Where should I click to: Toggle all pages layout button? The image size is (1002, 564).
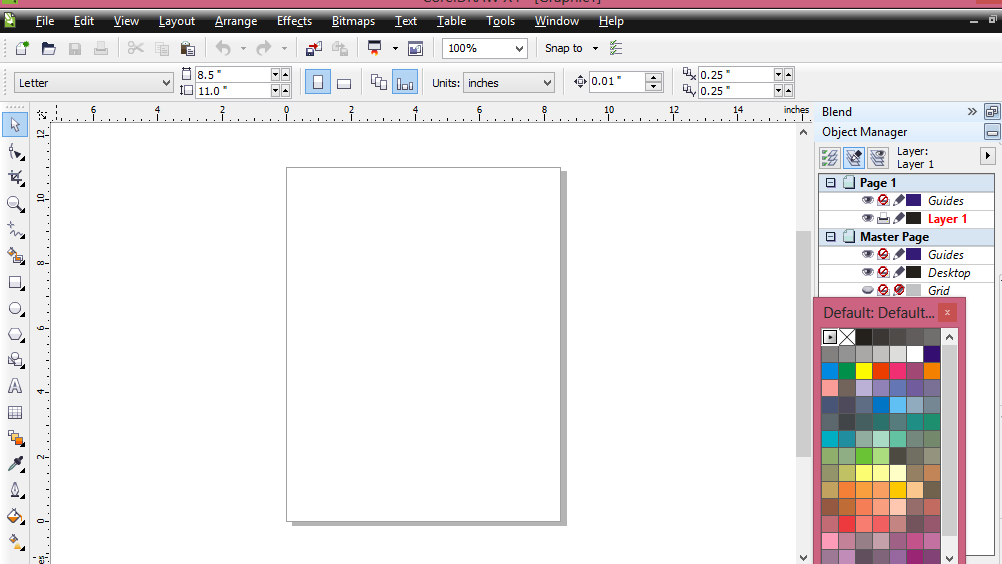379,83
